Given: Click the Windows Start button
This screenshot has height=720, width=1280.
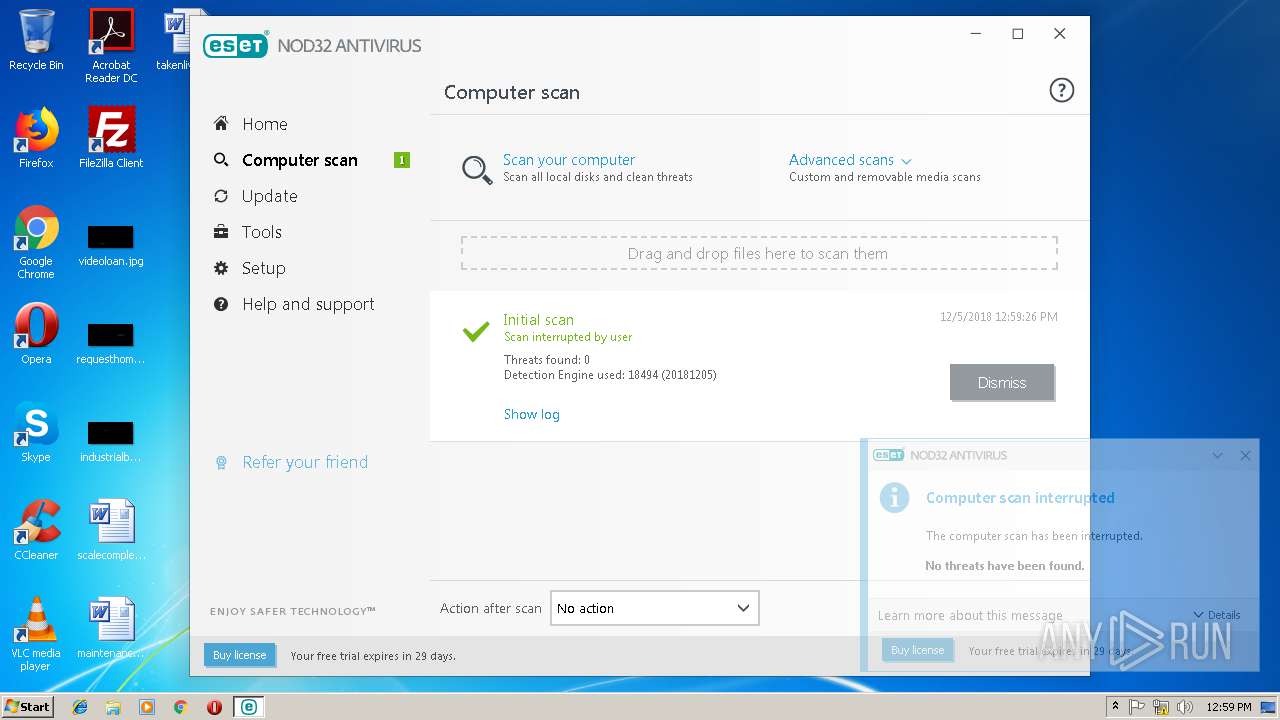Looking at the screenshot, I should [x=27, y=706].
